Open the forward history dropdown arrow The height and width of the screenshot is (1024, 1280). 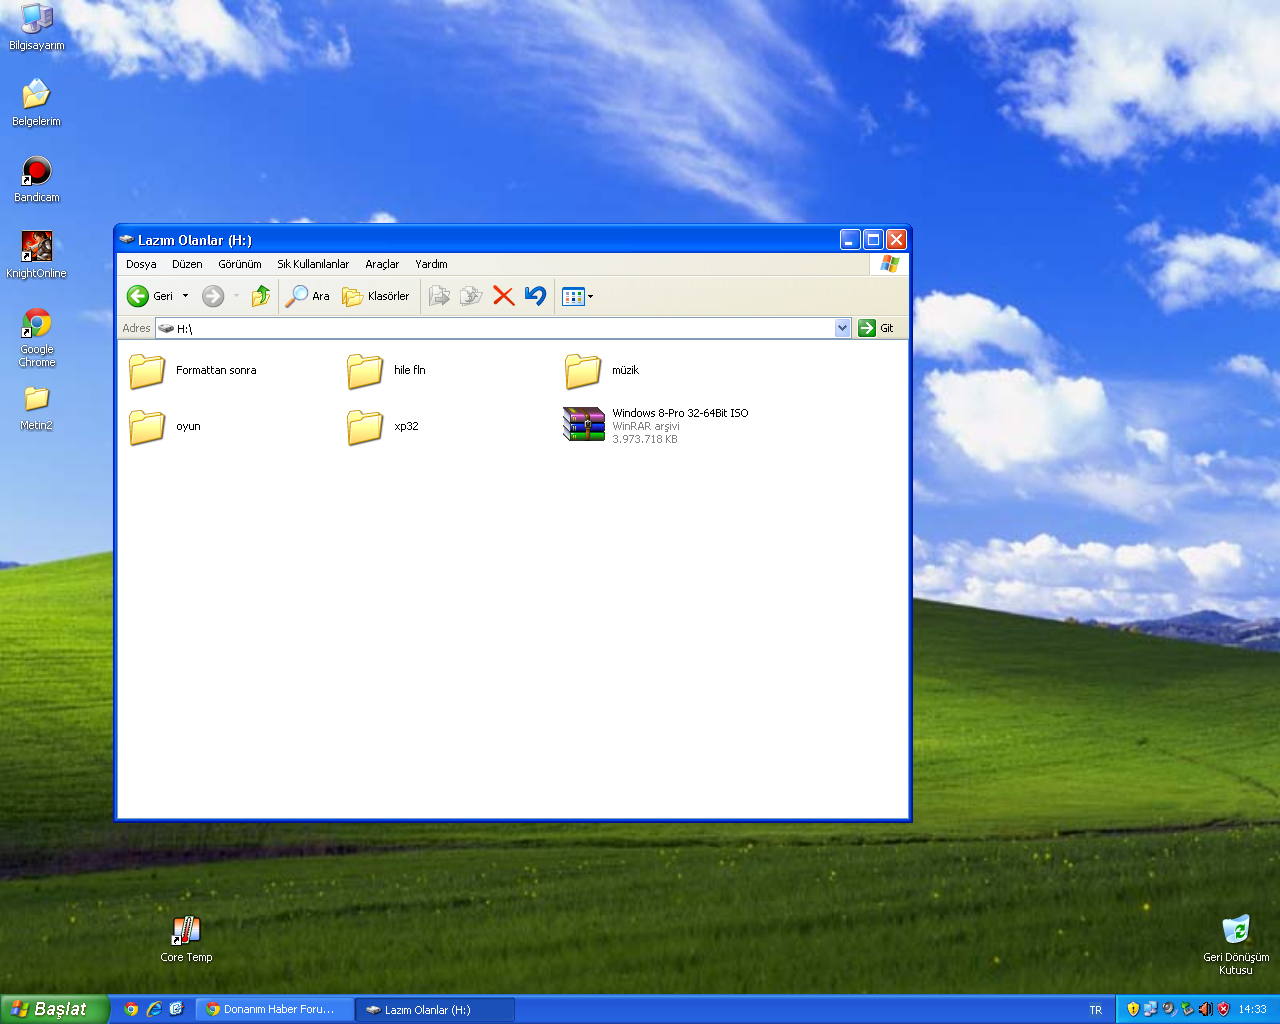[236, 296]
